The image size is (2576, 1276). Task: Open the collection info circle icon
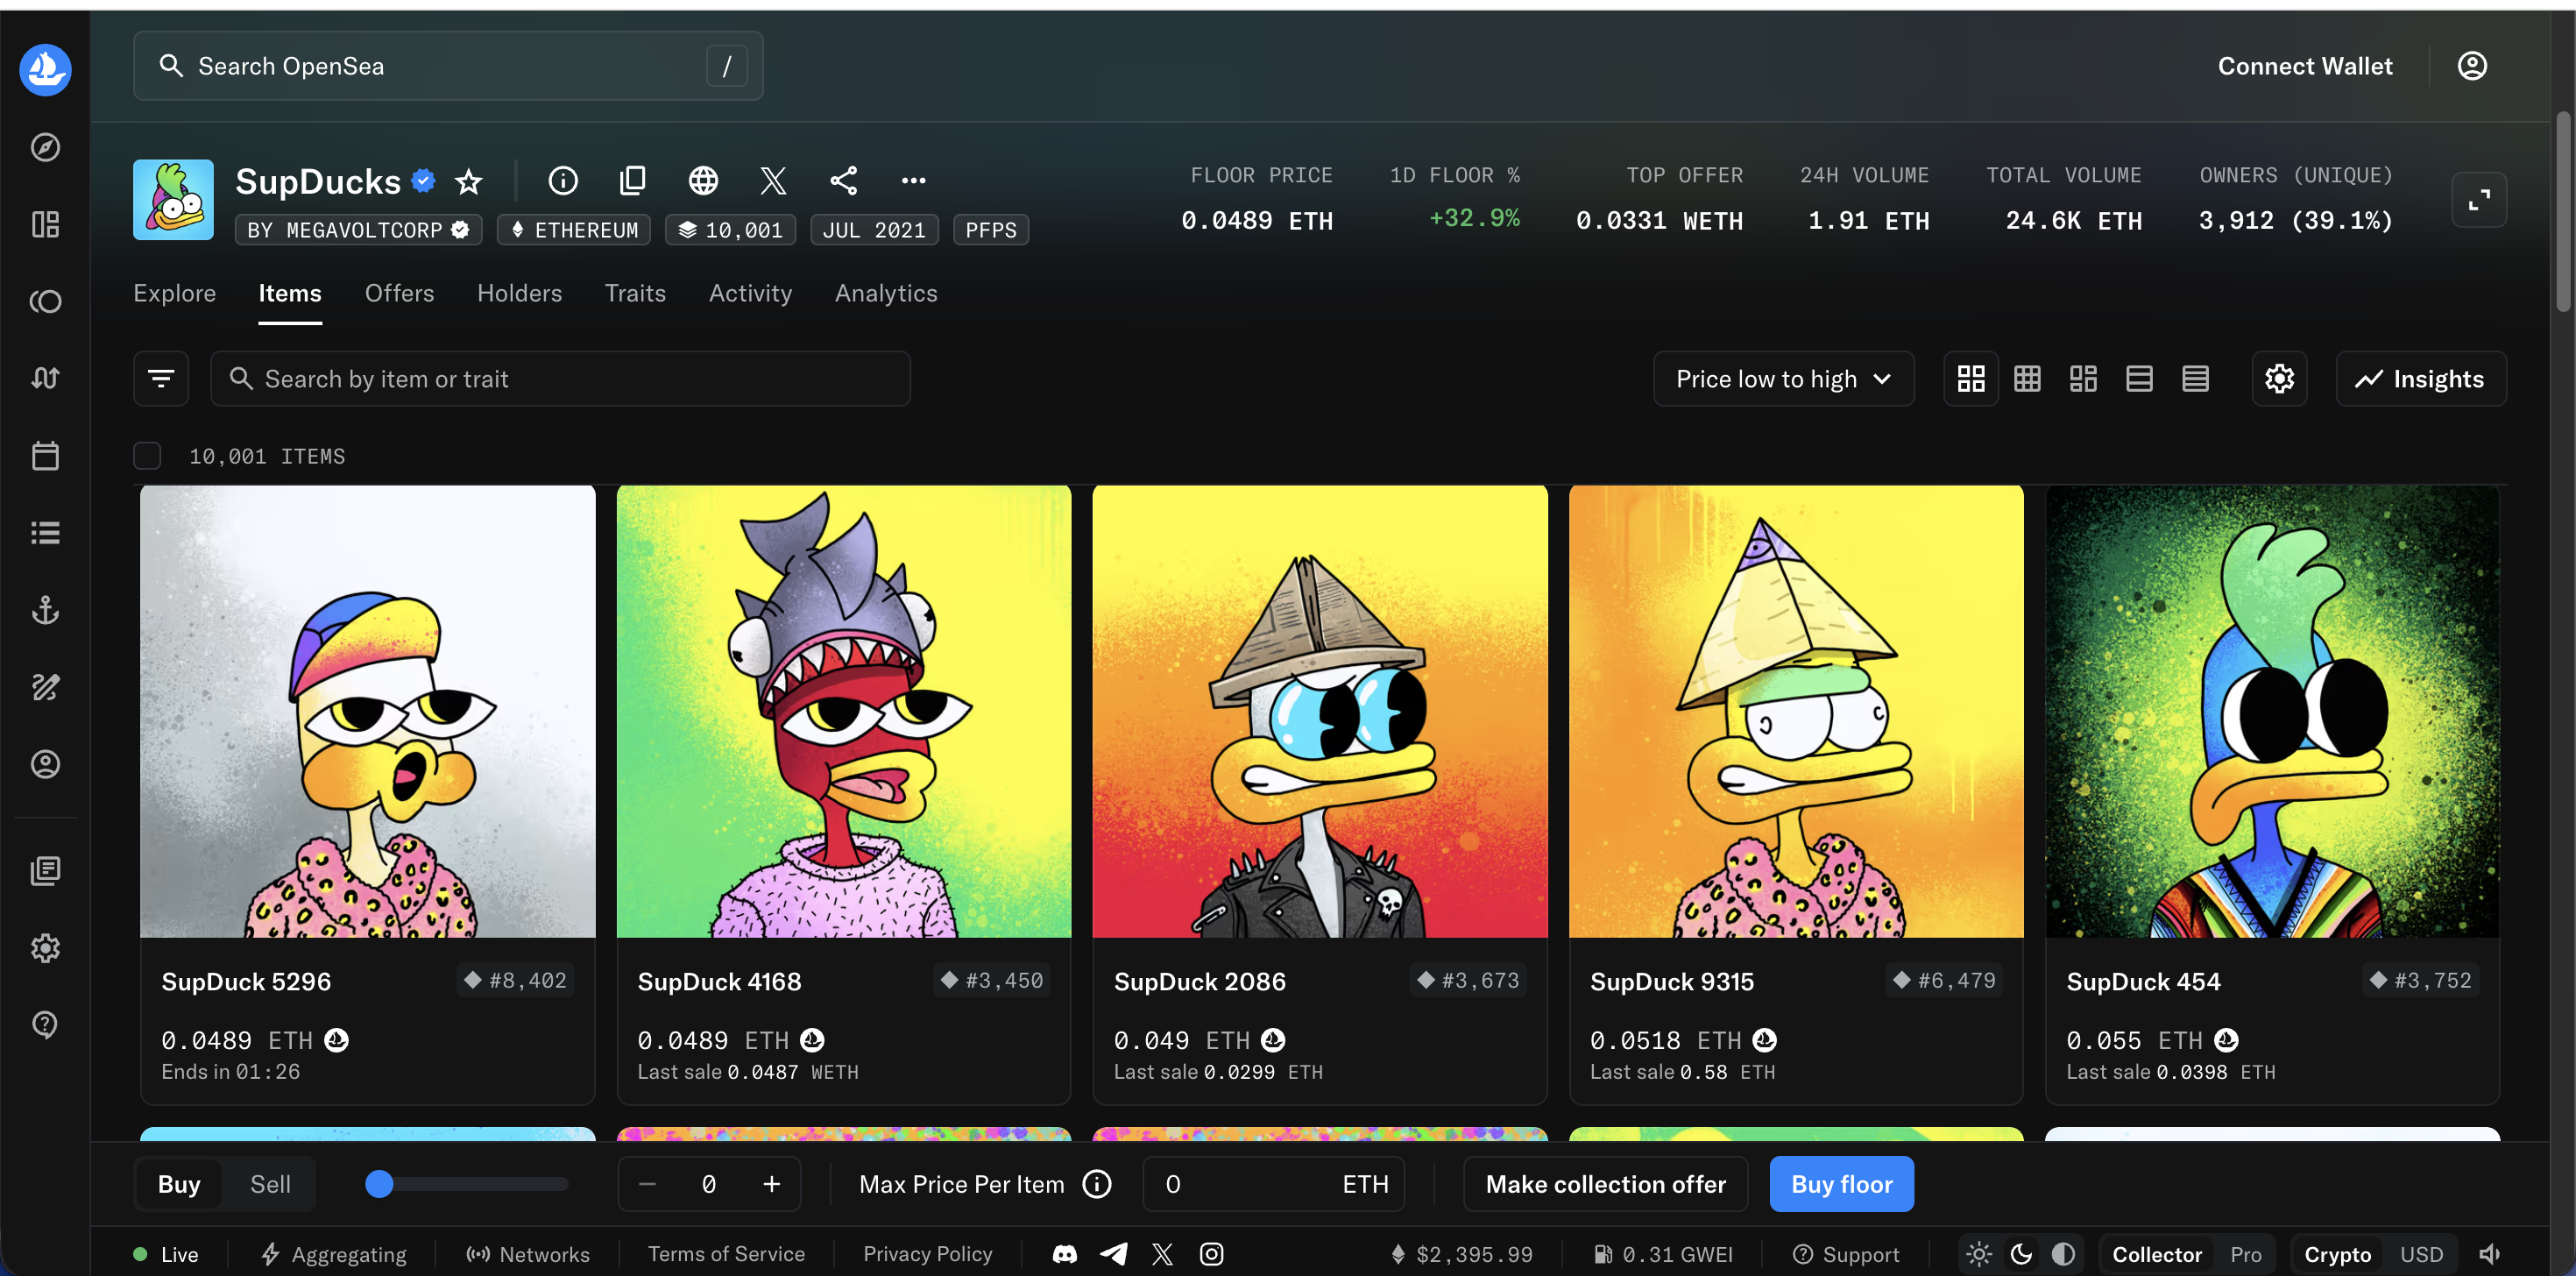click(563, 180)
